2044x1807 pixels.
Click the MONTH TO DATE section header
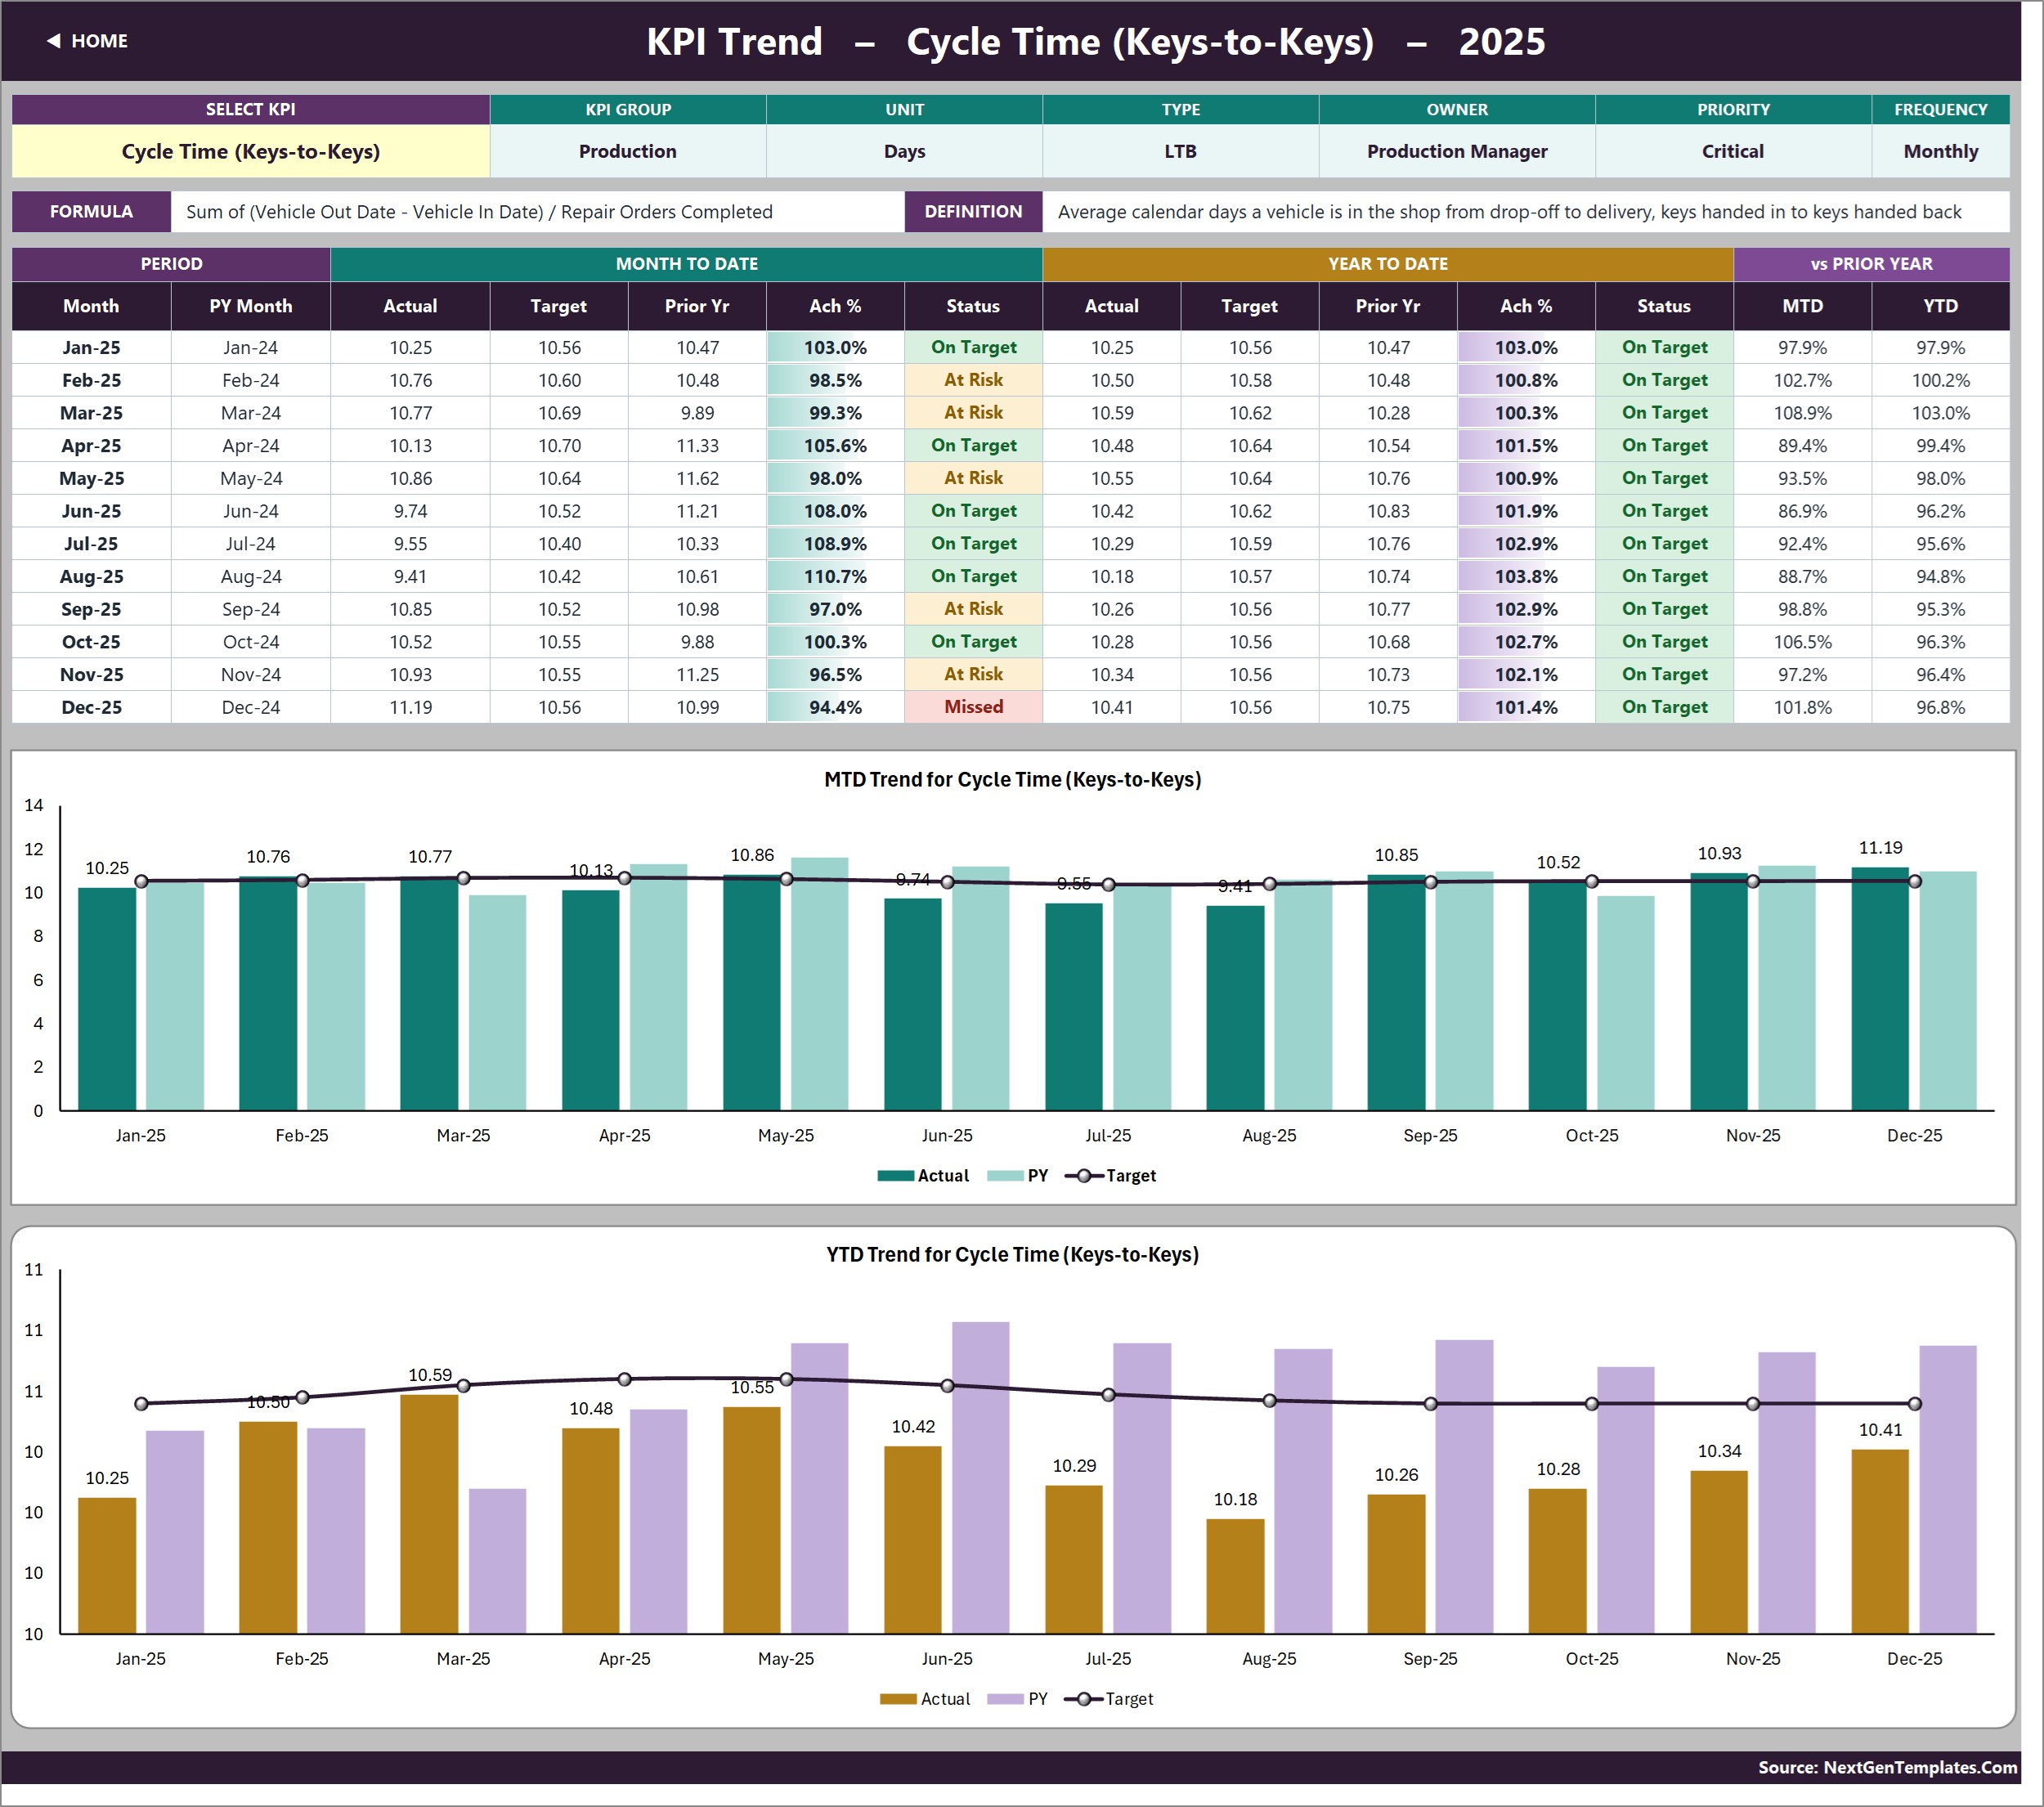[x=686, y=264]
